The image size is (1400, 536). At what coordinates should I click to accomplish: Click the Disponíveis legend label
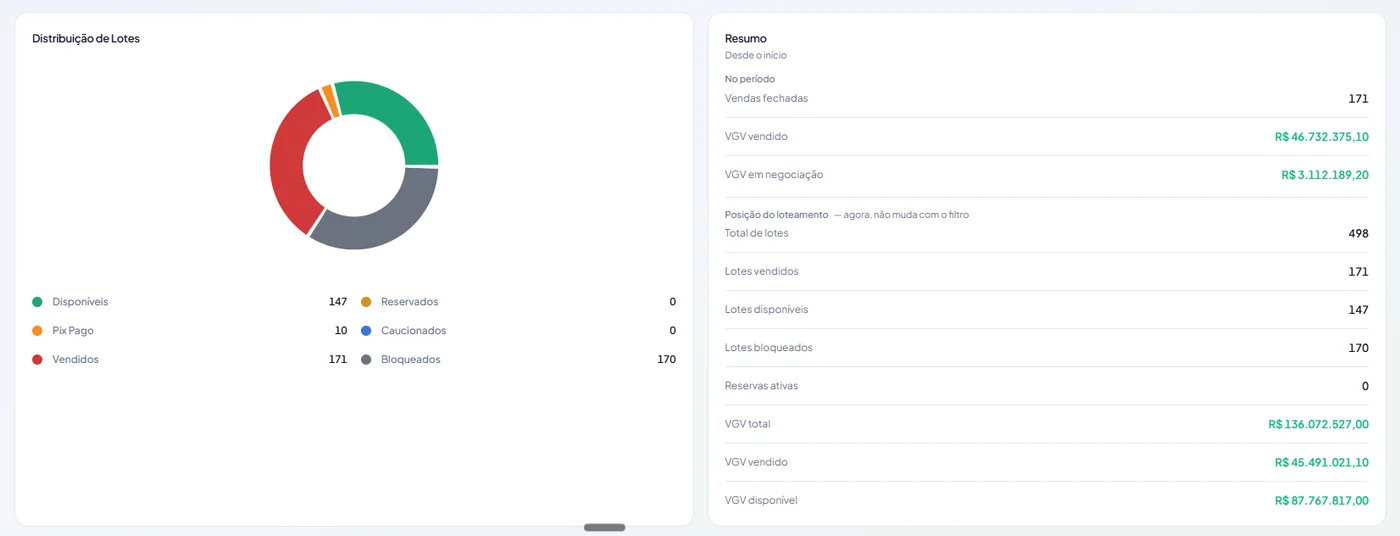(80, 302)
